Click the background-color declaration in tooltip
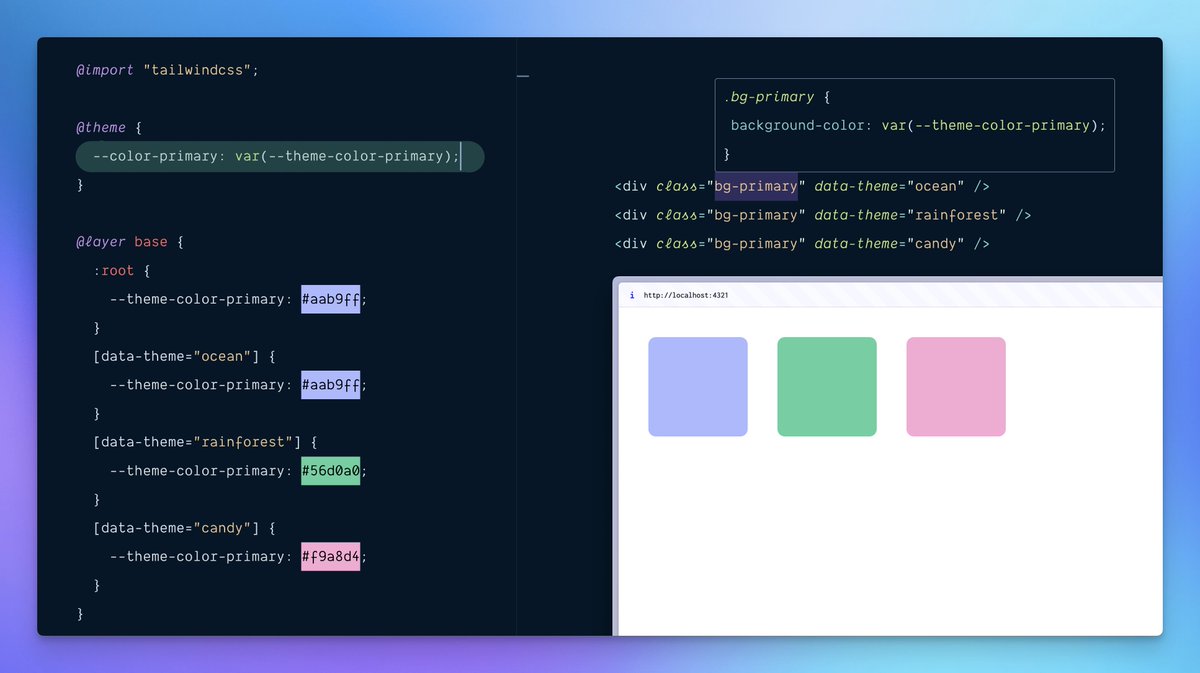The width and height of the screenshot is (1200, 673). (918, 126)
